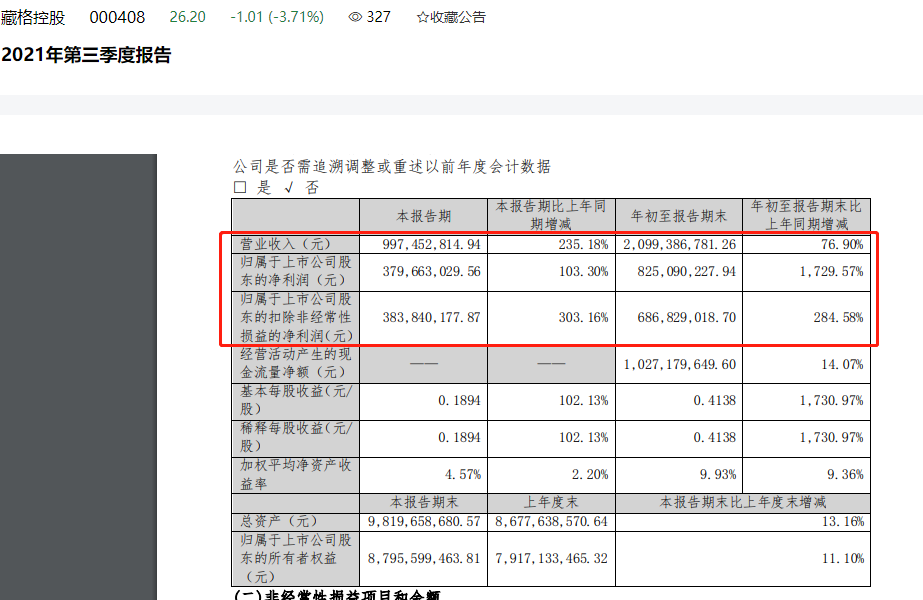
Task: Tick the empty 是 checkbox
Action: point(240,187)
